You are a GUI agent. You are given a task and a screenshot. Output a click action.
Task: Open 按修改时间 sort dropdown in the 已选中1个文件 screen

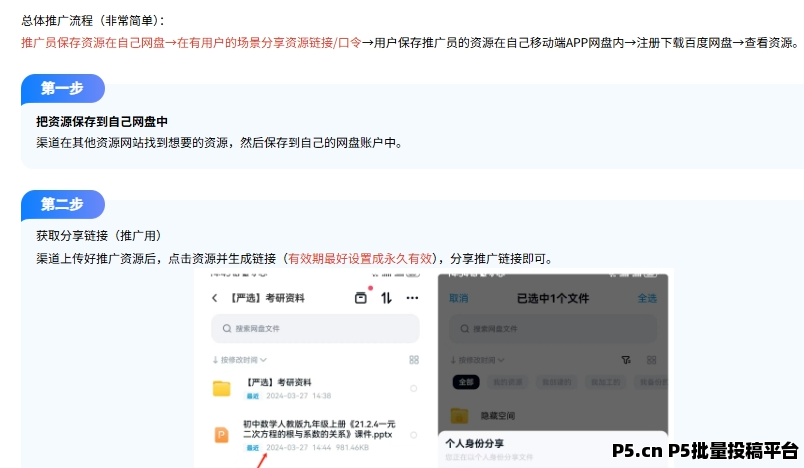477,360
